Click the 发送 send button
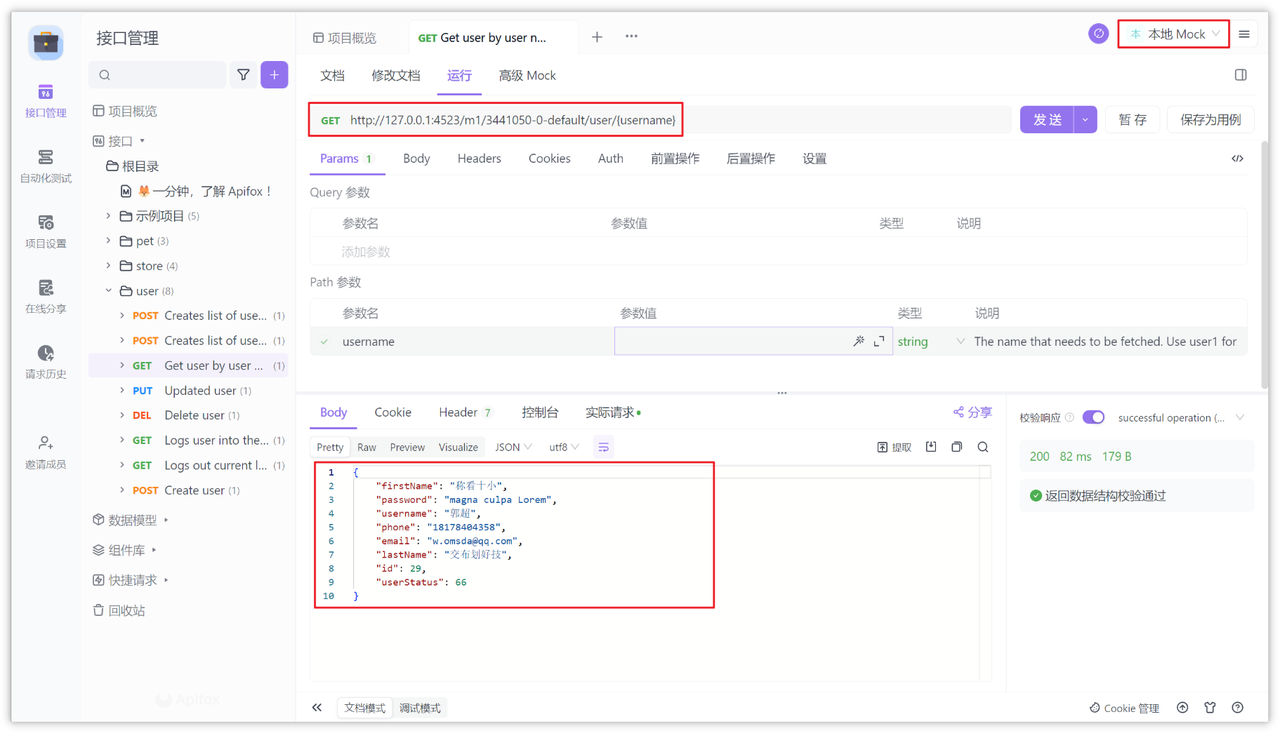The width and height of the screenshot is (1280, 740). click(x=1046, y=118)
